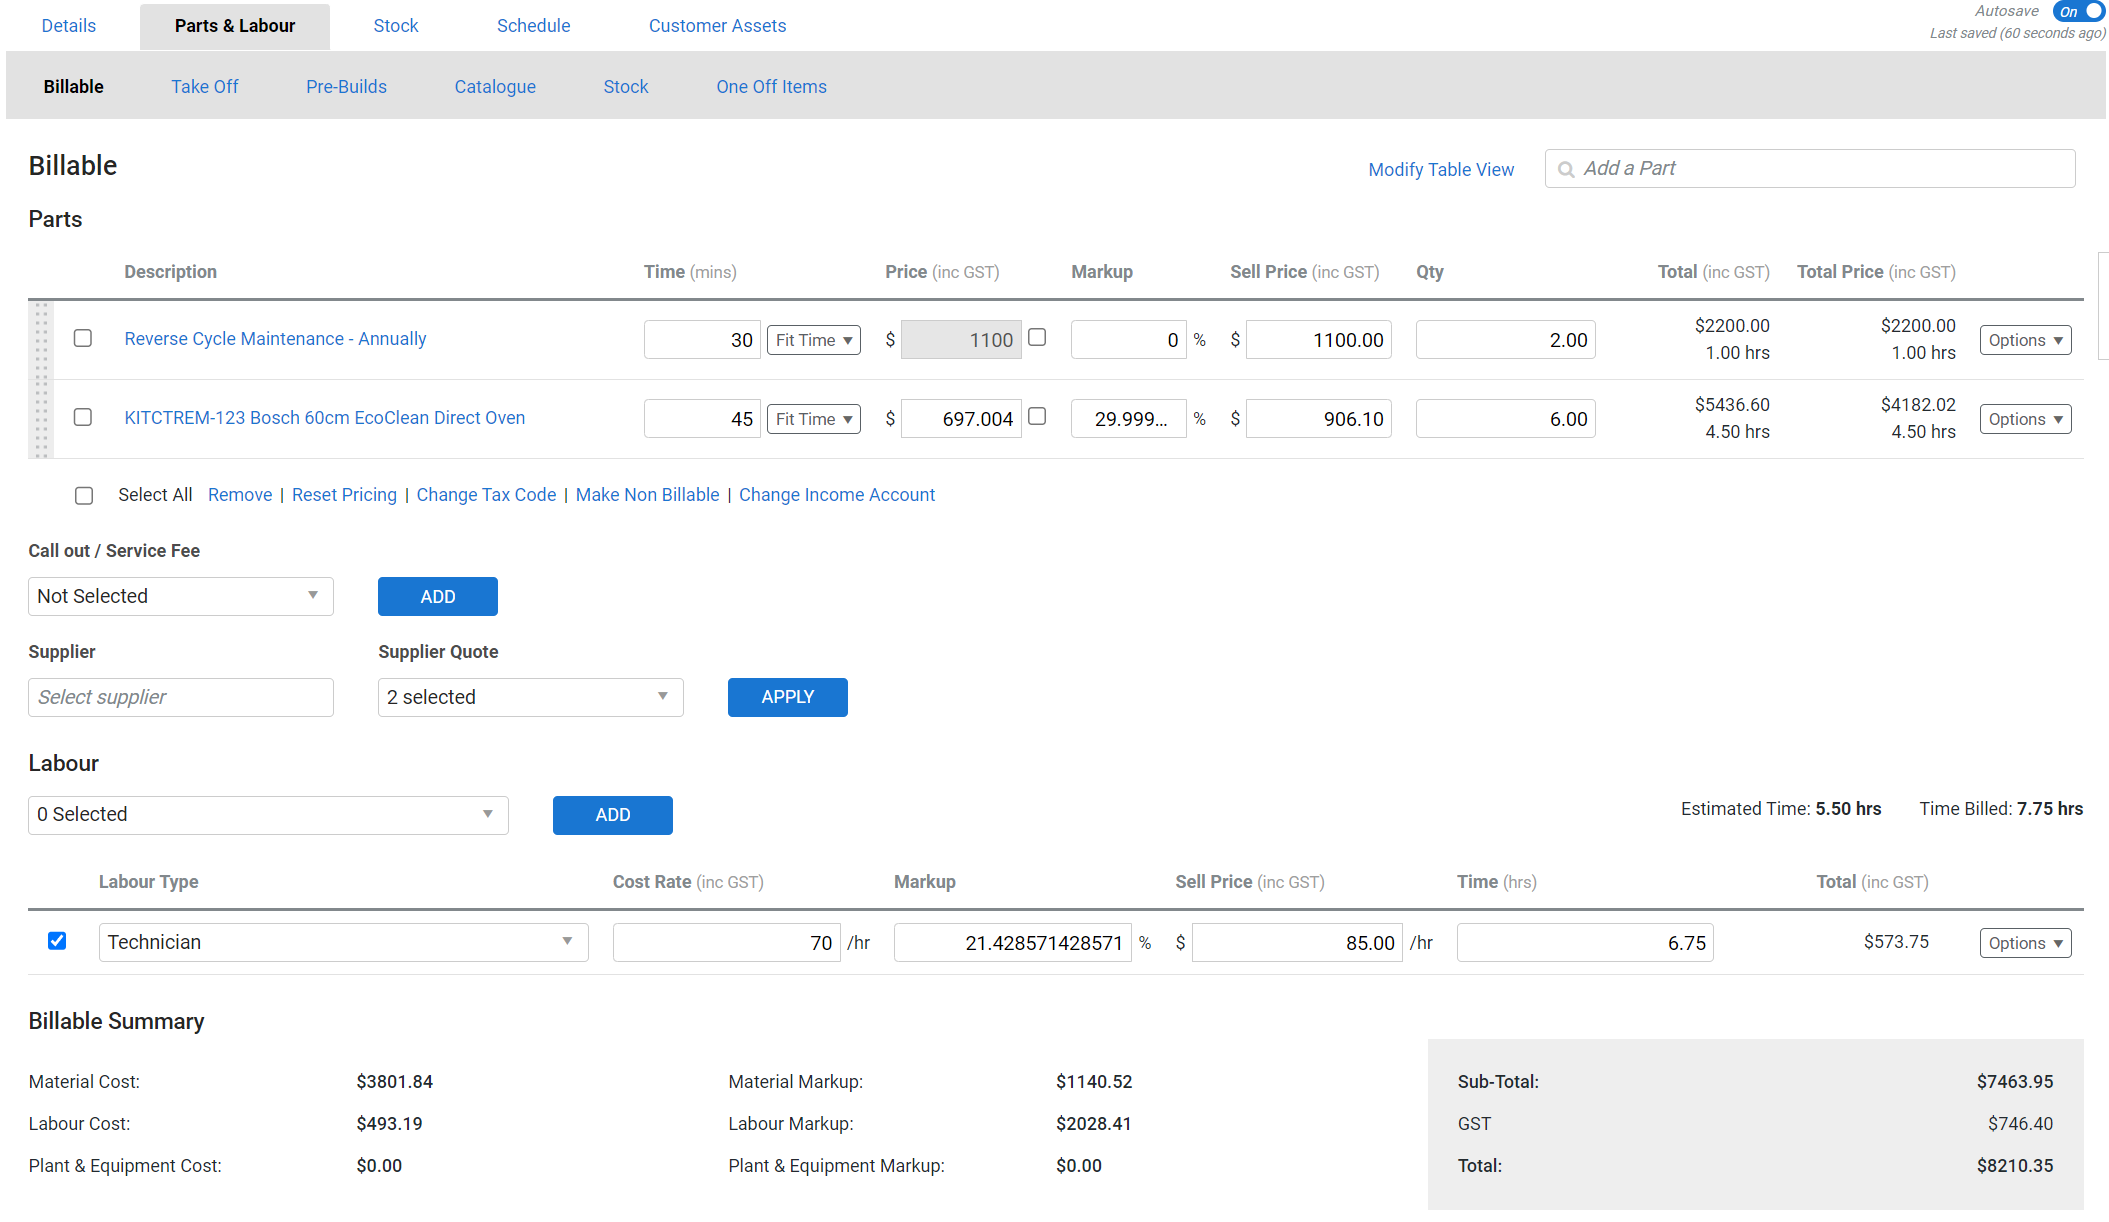Open the Technician labour type dropdown
This screenshot has width=2109, height=1222.
pyautogui.click(x=343, y=942)
